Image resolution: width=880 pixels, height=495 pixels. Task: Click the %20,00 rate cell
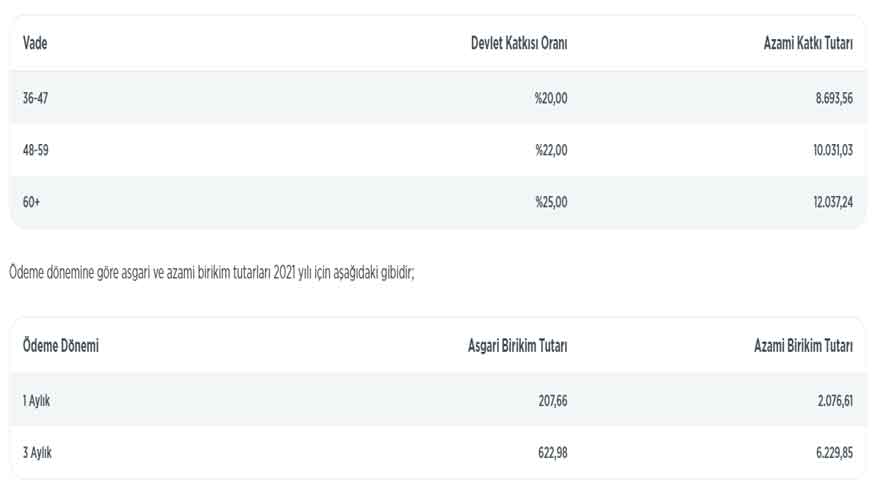coord(551,98)
